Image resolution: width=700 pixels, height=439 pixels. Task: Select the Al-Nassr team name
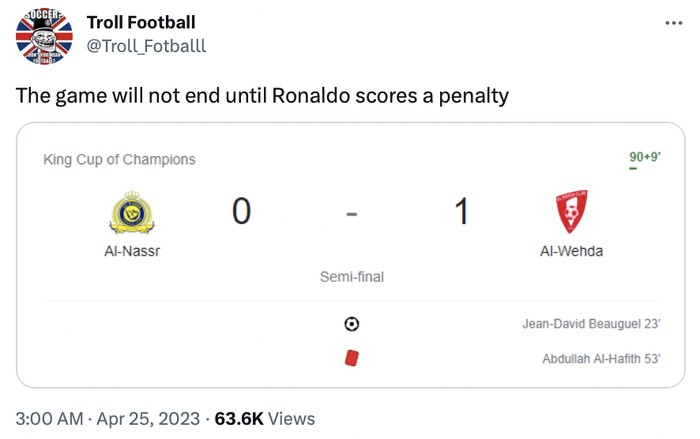(131, 251)
